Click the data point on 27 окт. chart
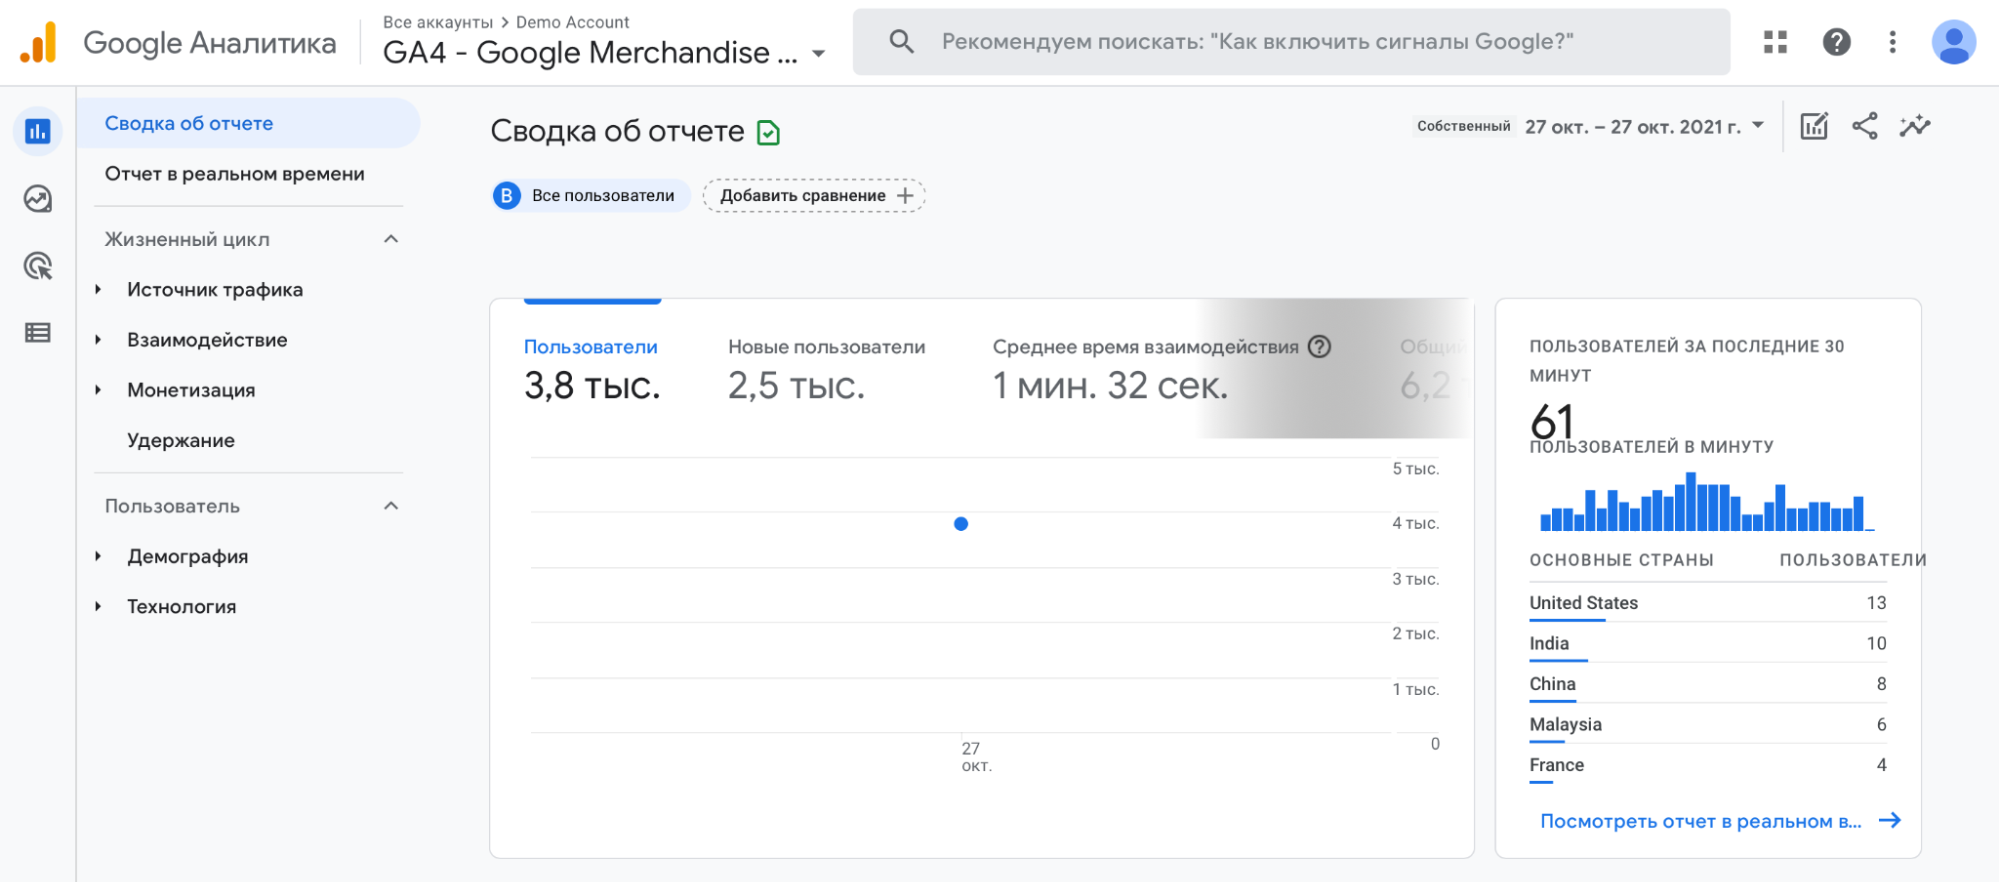1999x883 pixels. [961, 524]
